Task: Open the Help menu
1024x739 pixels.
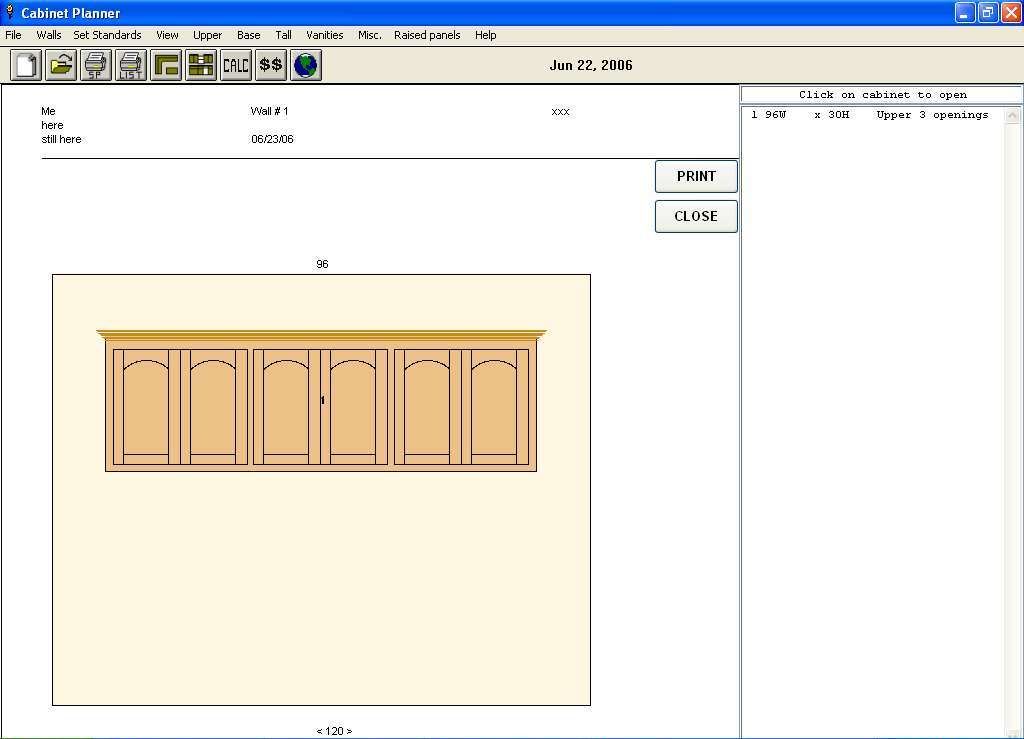Action: coord(485,35)
